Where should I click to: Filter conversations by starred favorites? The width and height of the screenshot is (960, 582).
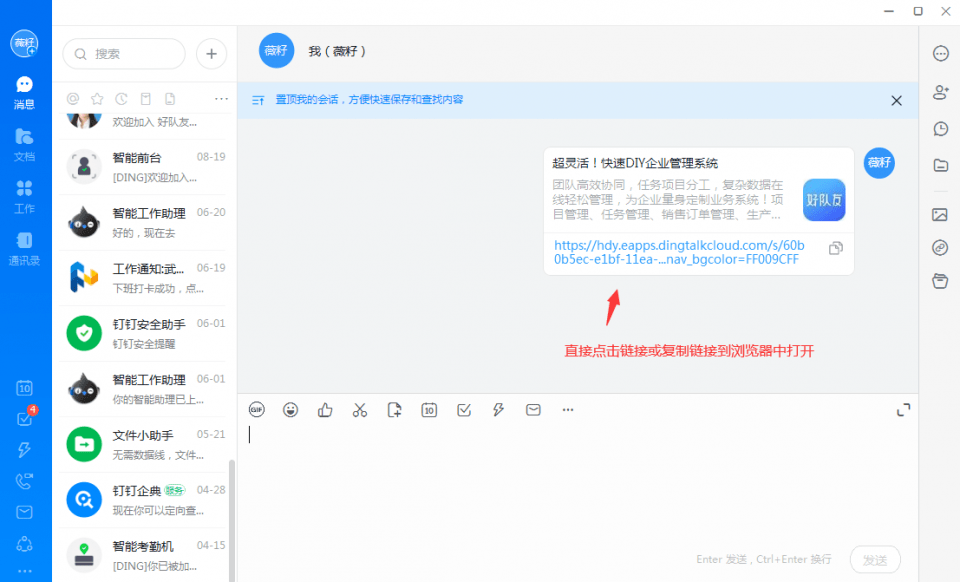[x=97, y=99]
